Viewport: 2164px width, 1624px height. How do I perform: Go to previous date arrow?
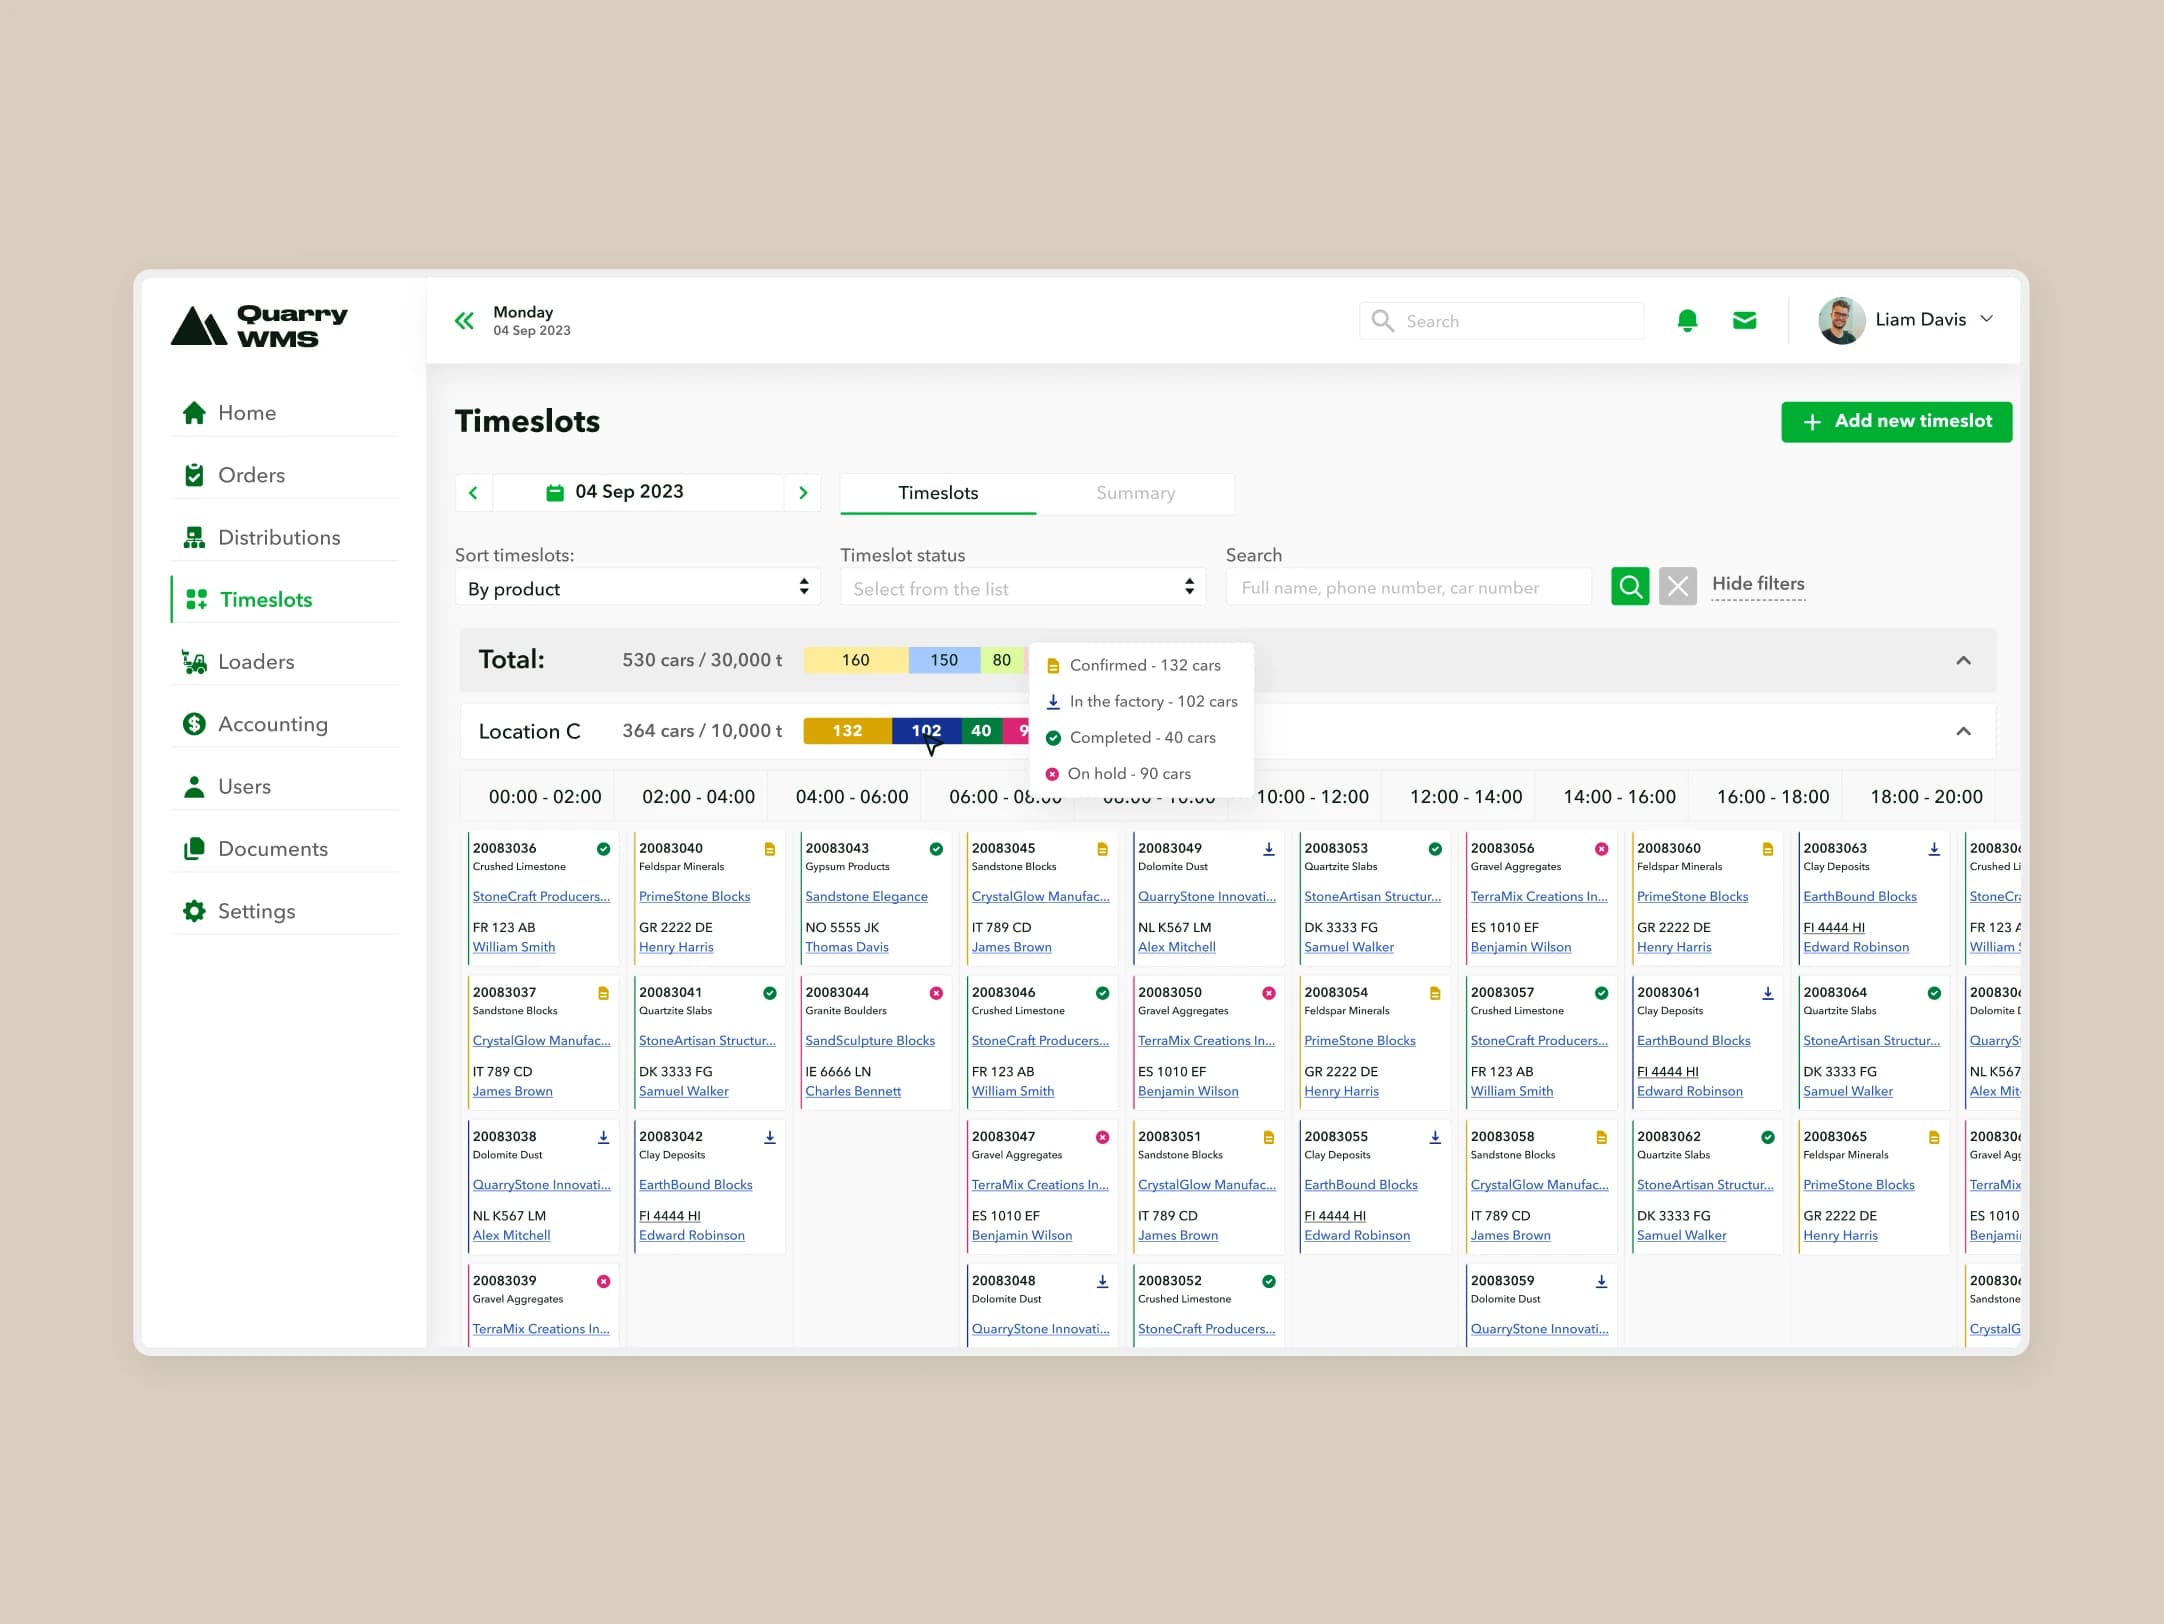click(474, 493)
